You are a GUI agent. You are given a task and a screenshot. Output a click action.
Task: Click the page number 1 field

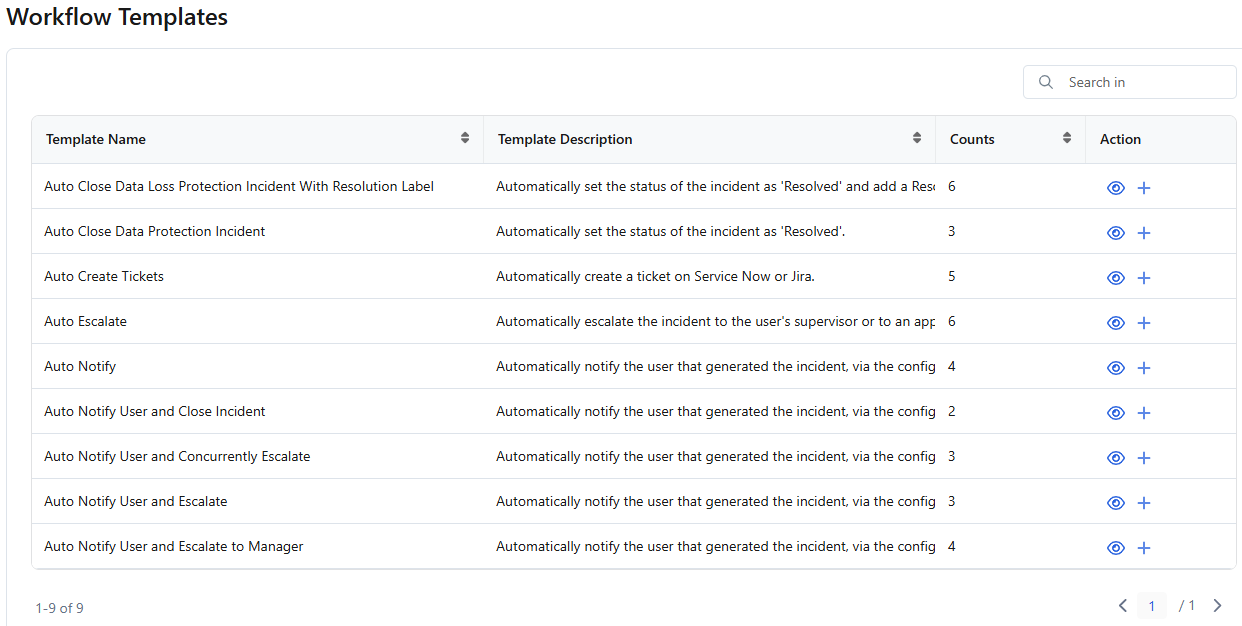[x=1152, y=605]
